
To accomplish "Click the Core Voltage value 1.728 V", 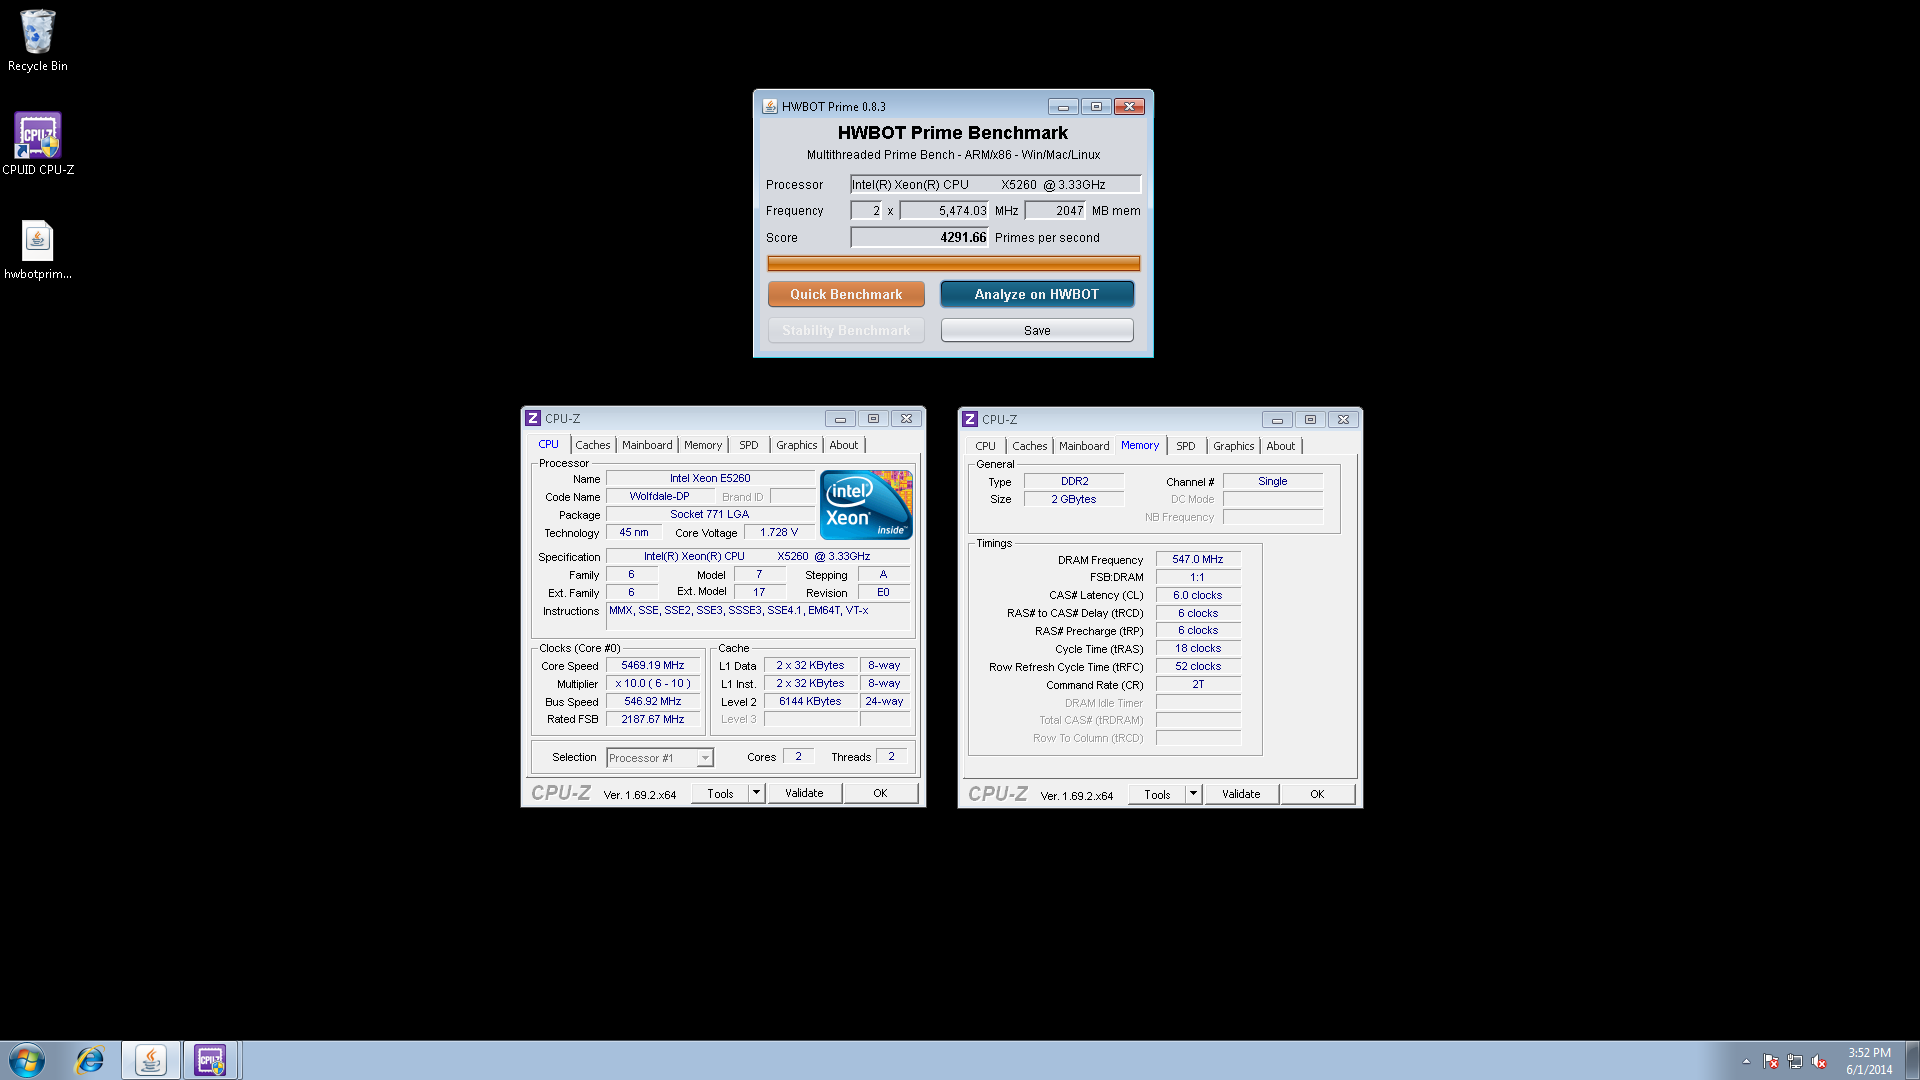I will pyautogui.click(x=778, y=532).
